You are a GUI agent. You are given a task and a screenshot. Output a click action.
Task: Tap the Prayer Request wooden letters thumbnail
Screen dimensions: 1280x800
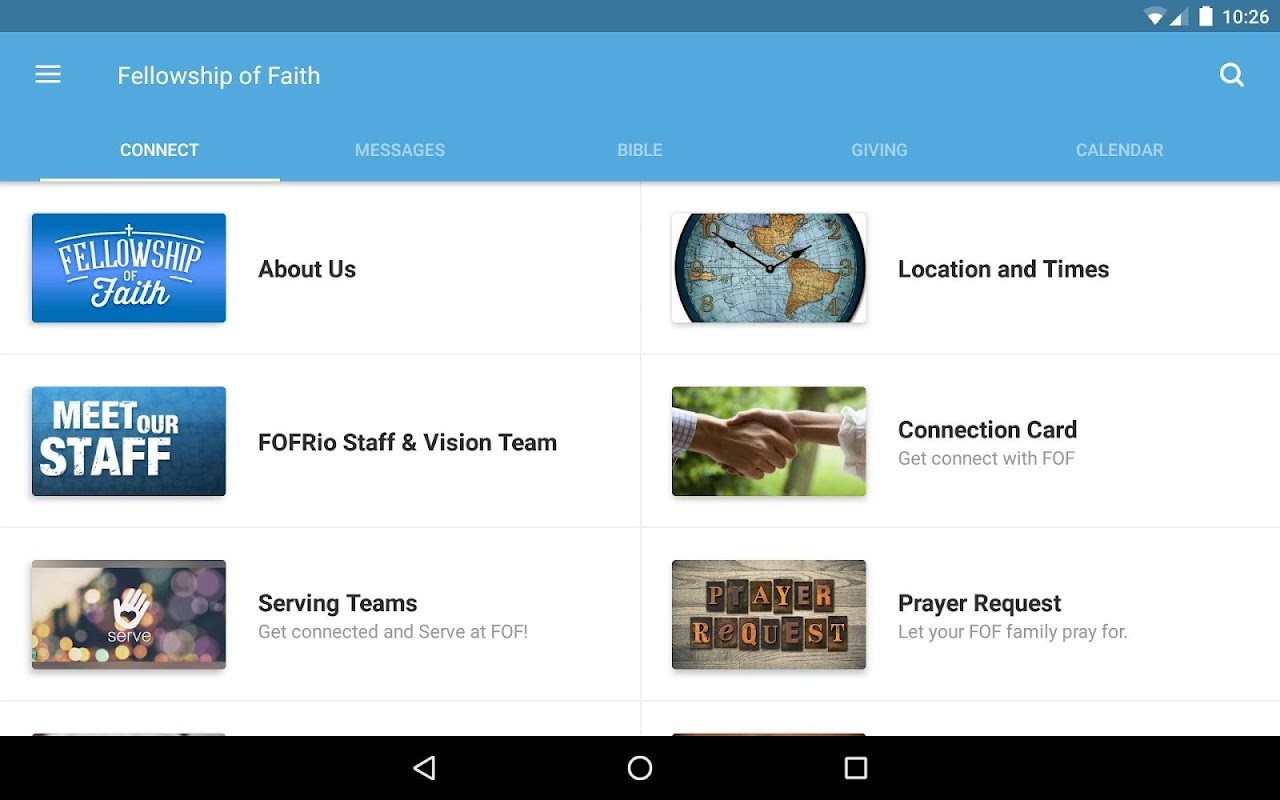[769, 614]
